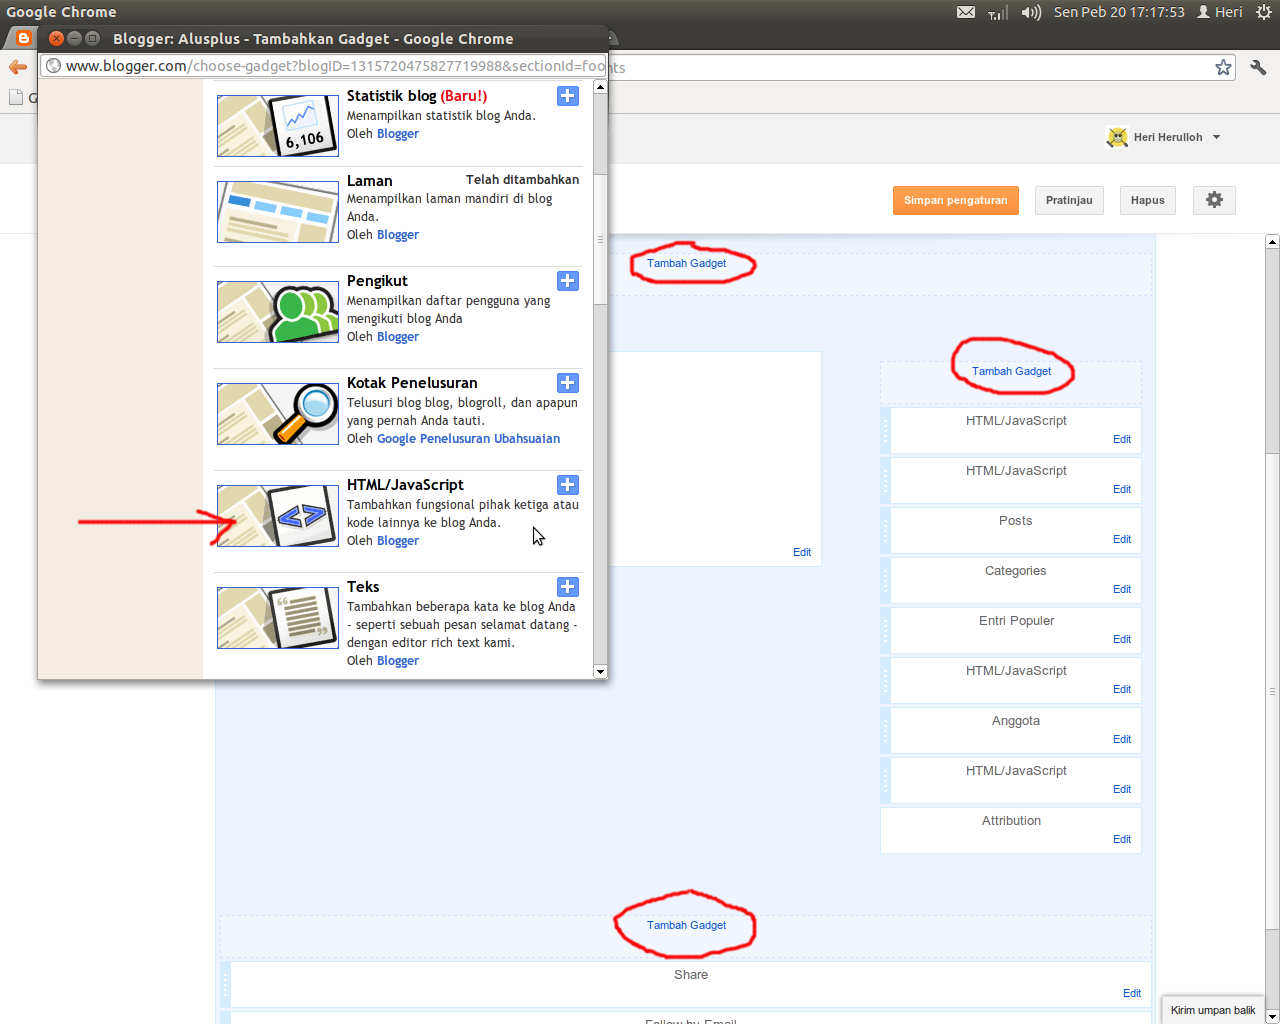This screenshot has width=1280, height=1024.
Task: Edit the Categories gadget
Action: point(1122,589)
